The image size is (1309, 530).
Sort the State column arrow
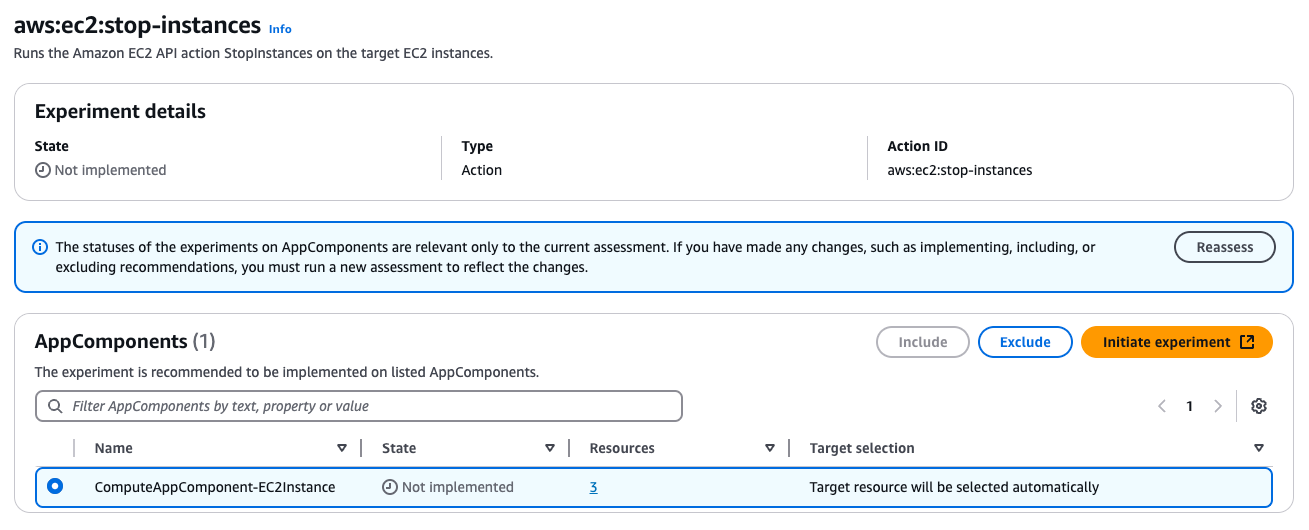point(550,448)
